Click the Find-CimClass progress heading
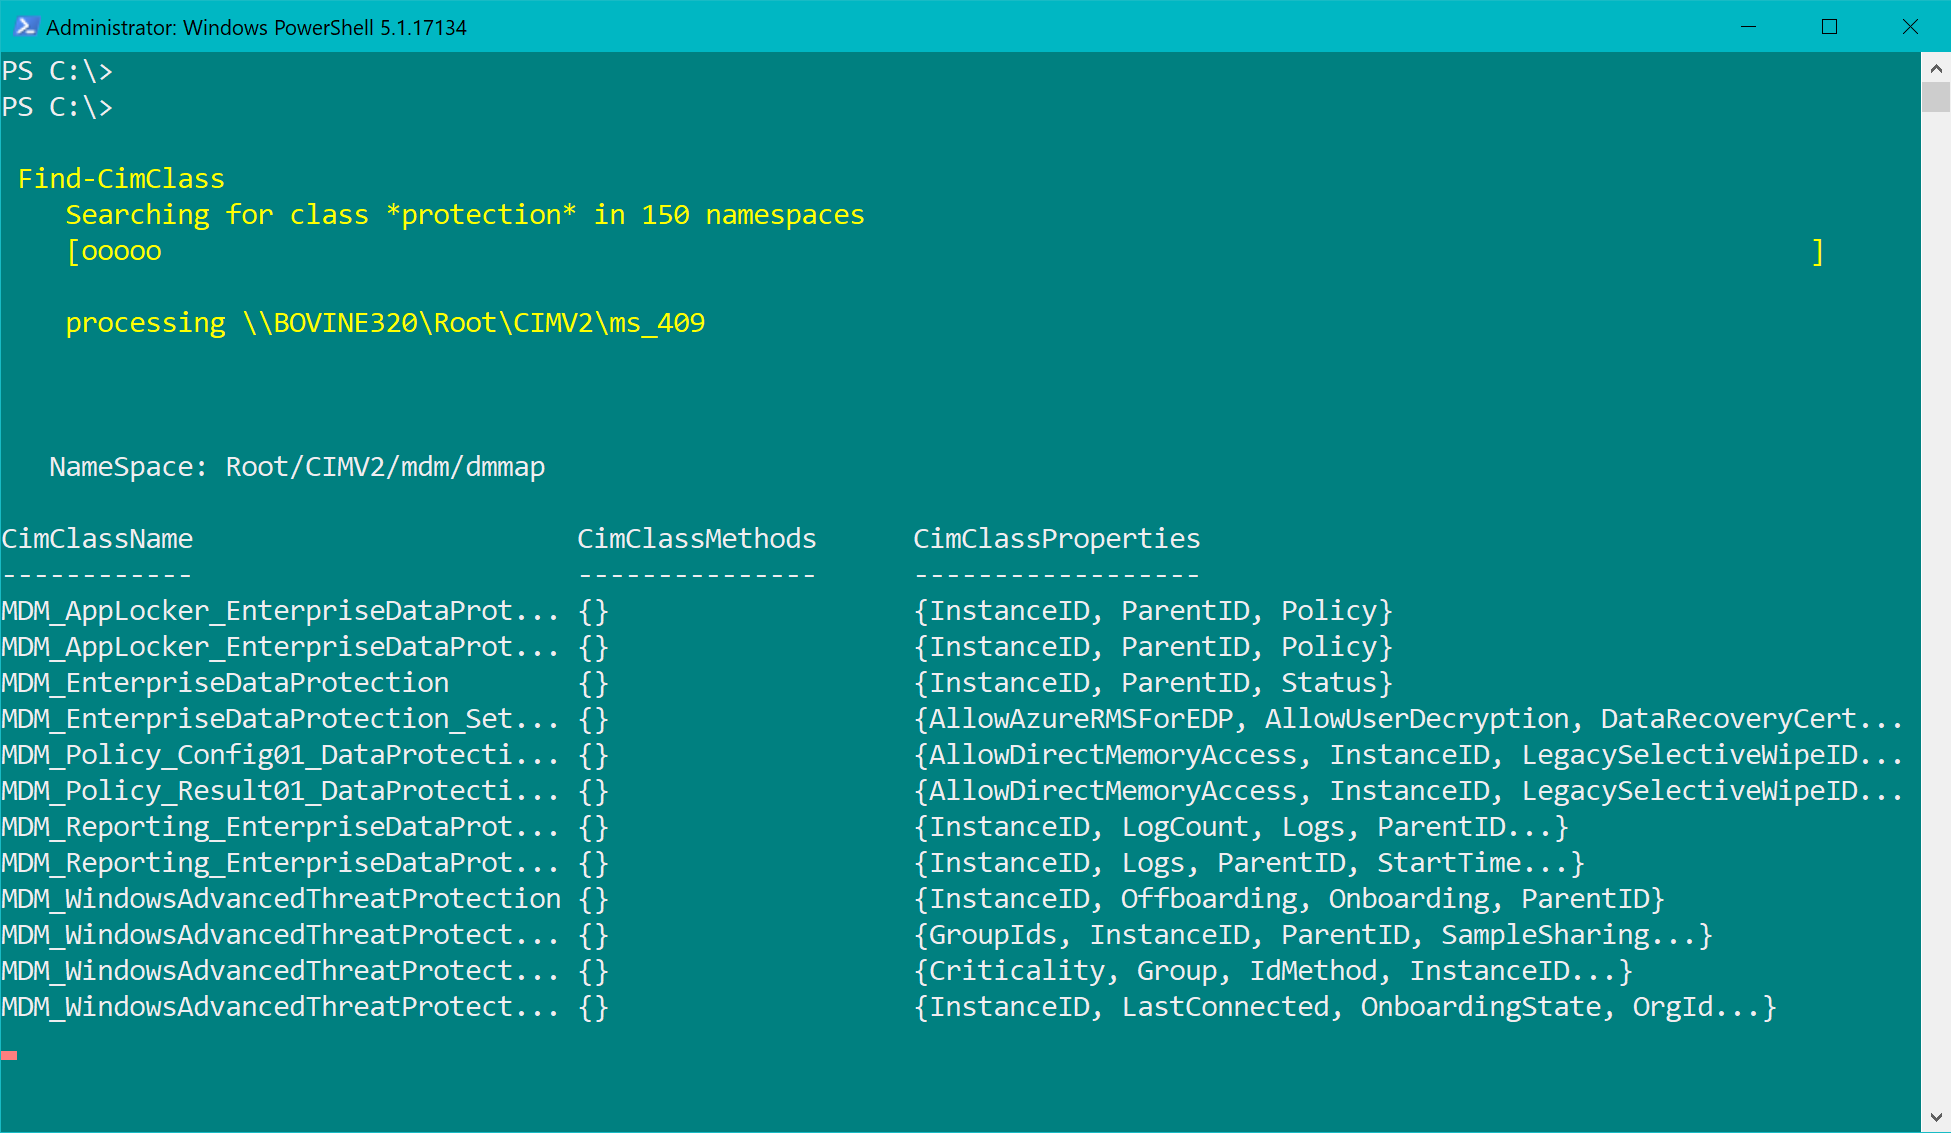 [x=121, y=179]
